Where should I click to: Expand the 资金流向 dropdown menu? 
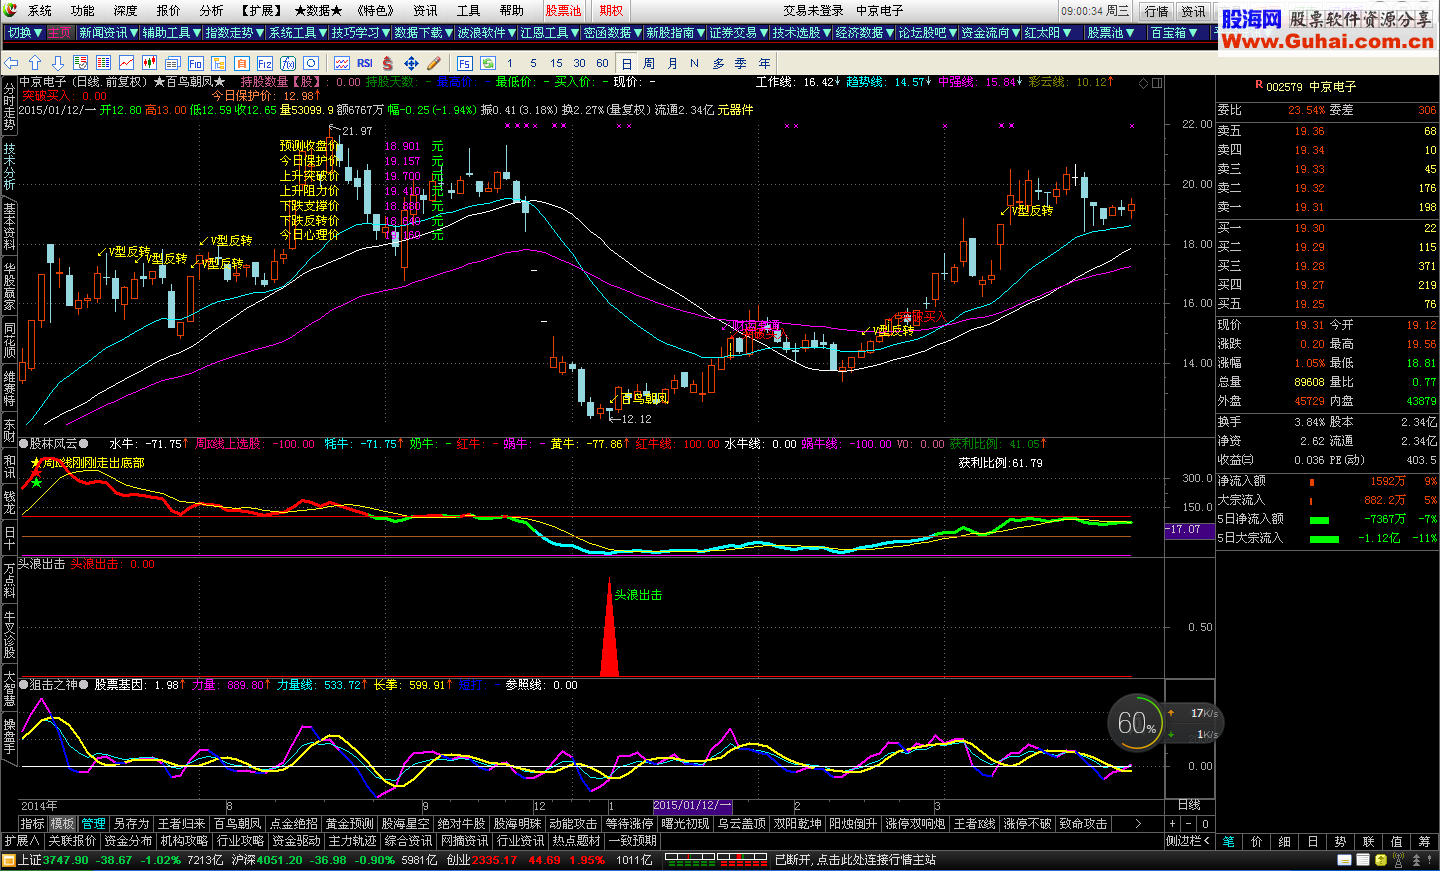(x=990, y=33)
